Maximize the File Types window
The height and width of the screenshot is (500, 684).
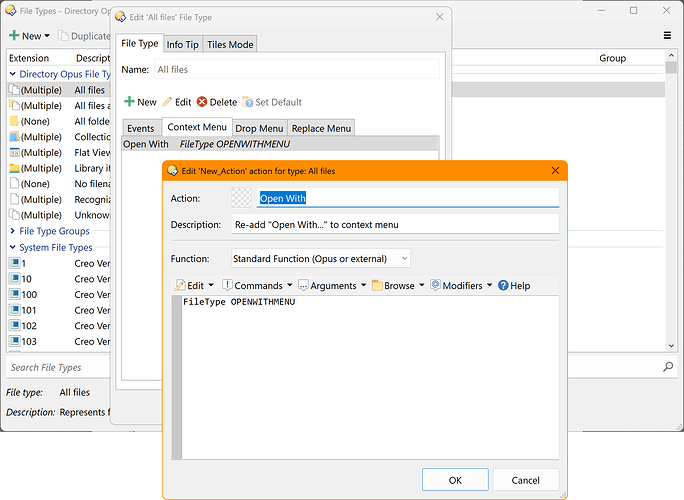pyautogui.click(x=633, y=10)
